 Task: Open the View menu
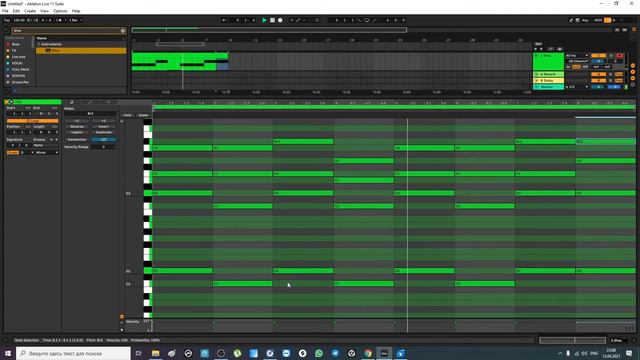(x=44, y=11)
